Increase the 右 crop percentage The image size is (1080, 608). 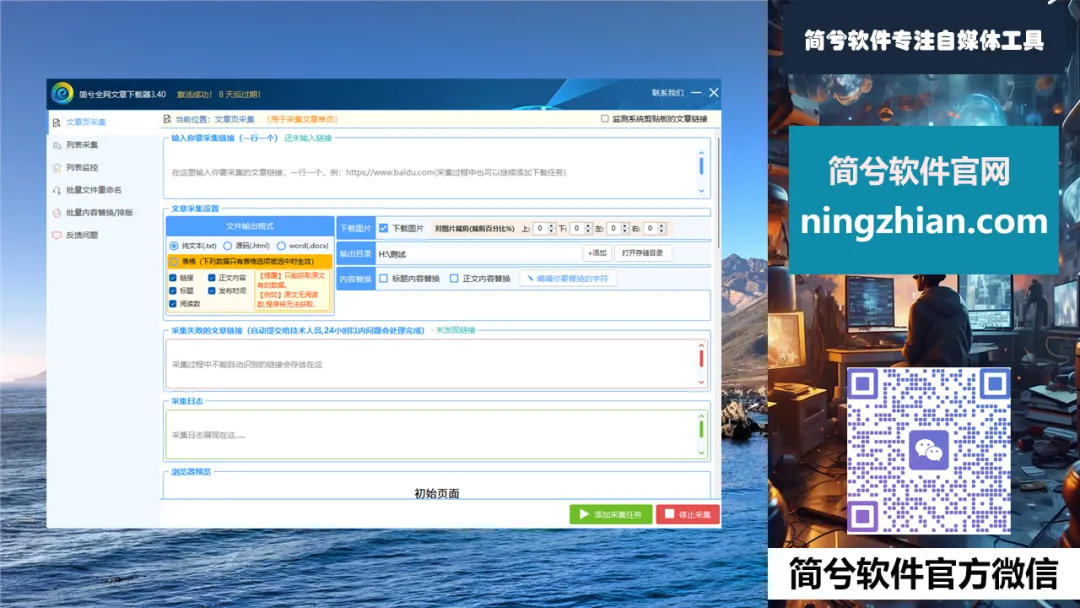click(662, 225)
